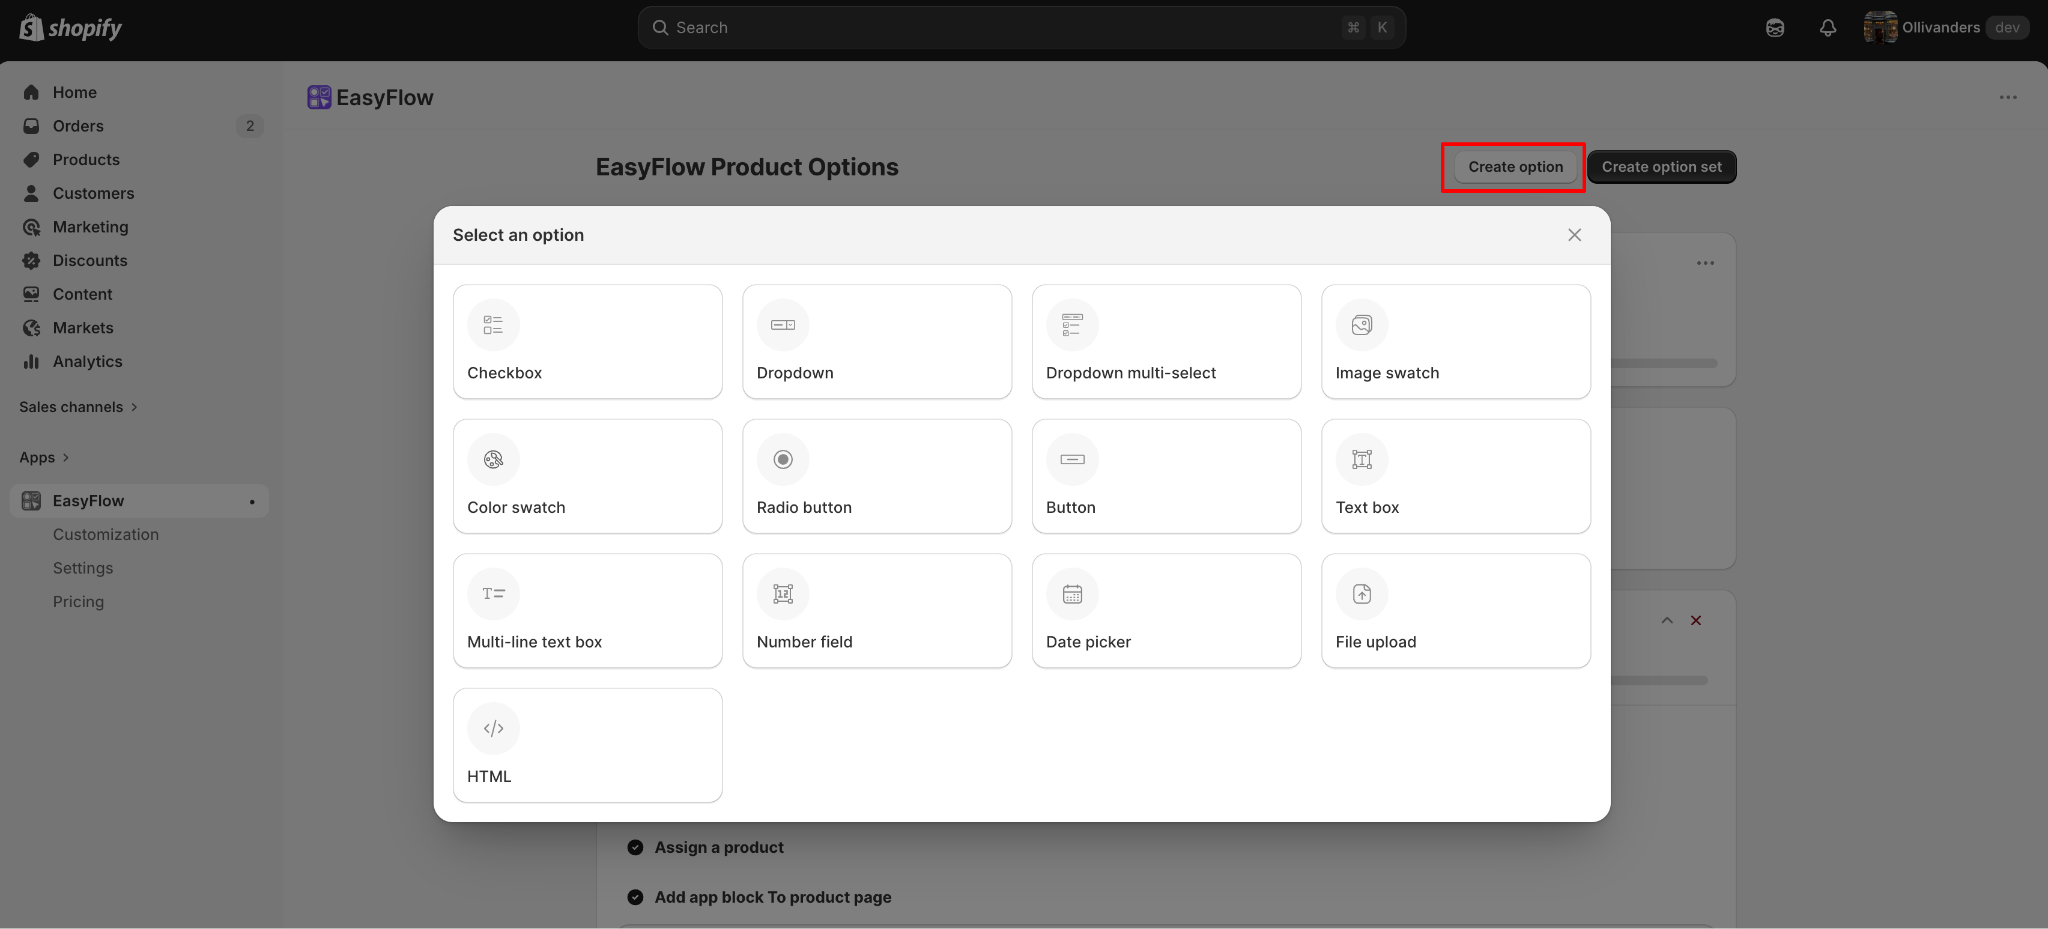
Task: Expand the Sales channels section
Action: pyautogui.click(x=78, y=407)
